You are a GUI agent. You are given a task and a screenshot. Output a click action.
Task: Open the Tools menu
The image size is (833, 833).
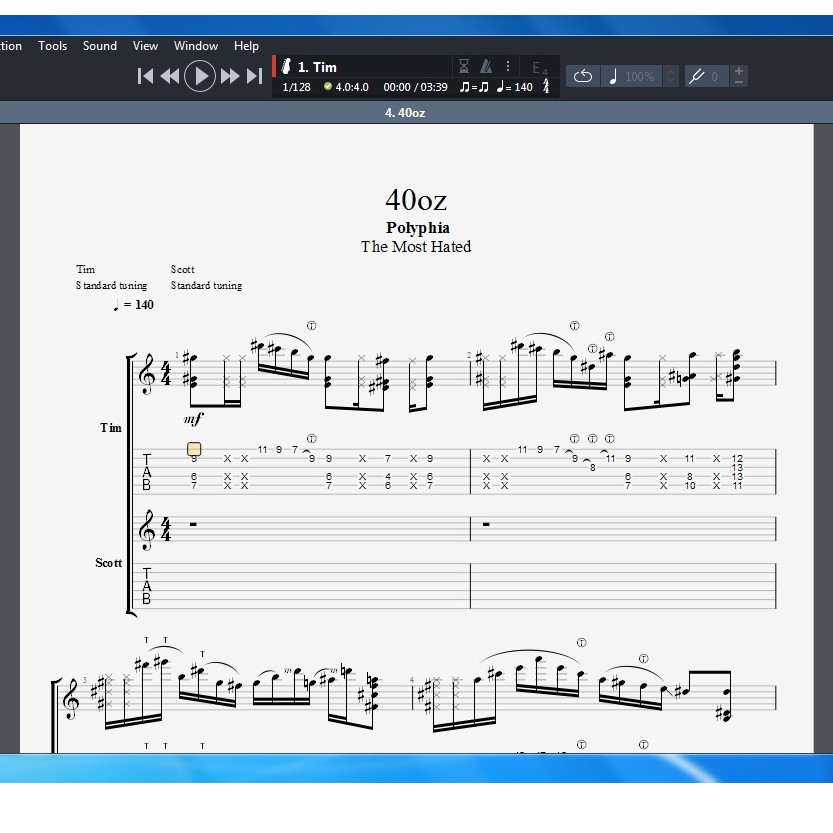(53, 46)
